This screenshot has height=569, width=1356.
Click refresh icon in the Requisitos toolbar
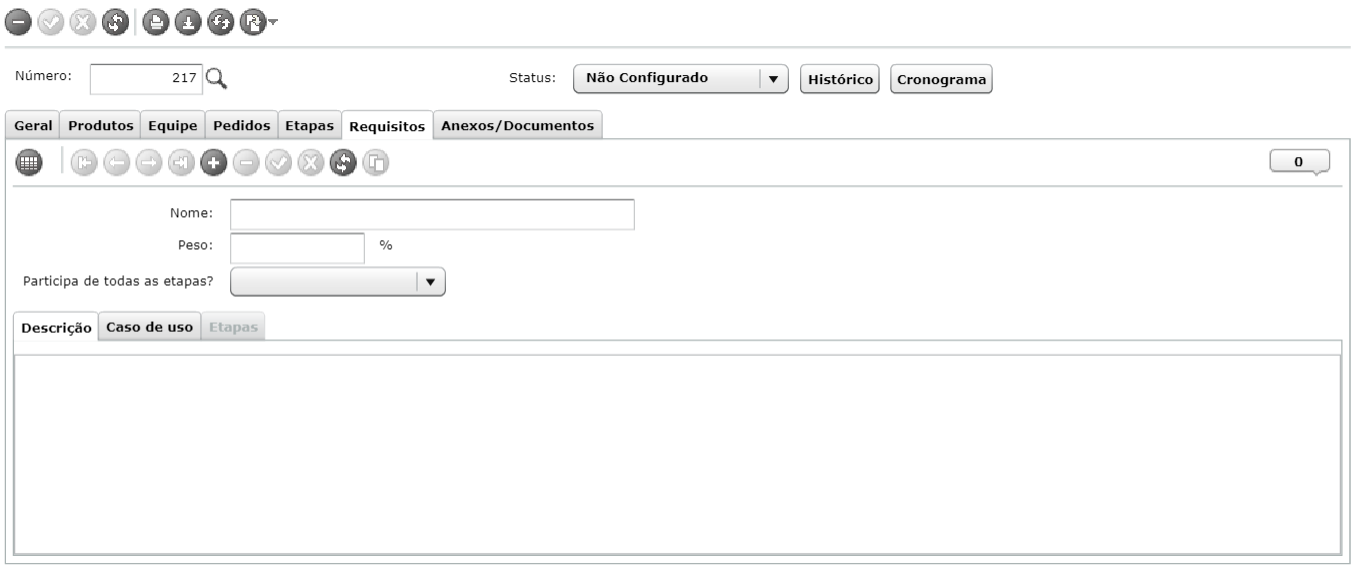[x=345, y=162]
